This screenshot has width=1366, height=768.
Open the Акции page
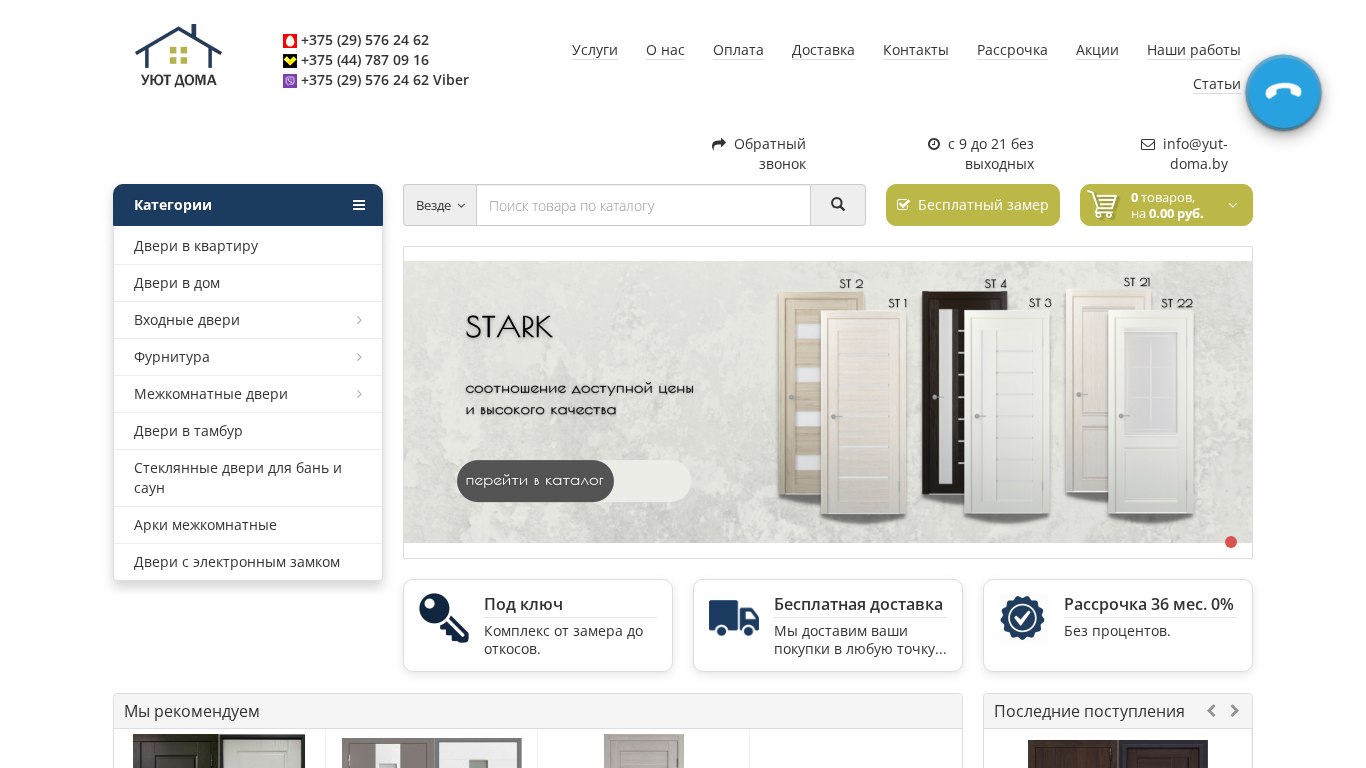(x=1097, y=50)
